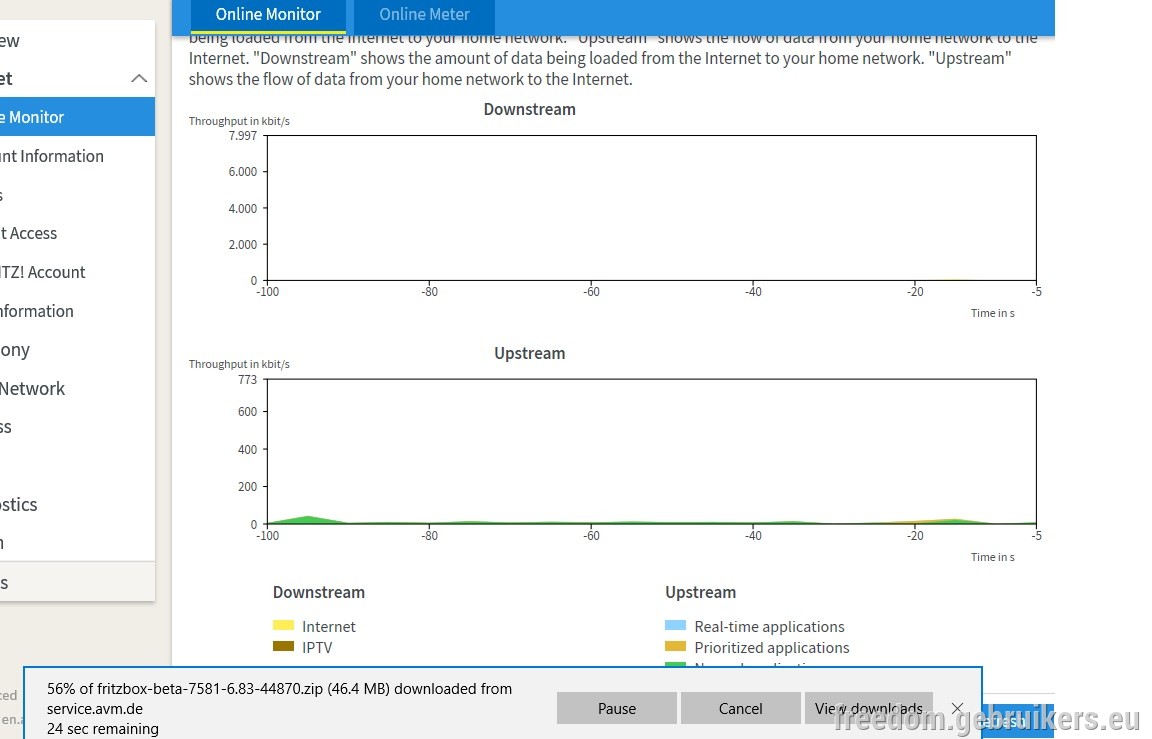
Task: Open View downloads from the download bar
Action: pyautogui.click(x=868, y=708)
